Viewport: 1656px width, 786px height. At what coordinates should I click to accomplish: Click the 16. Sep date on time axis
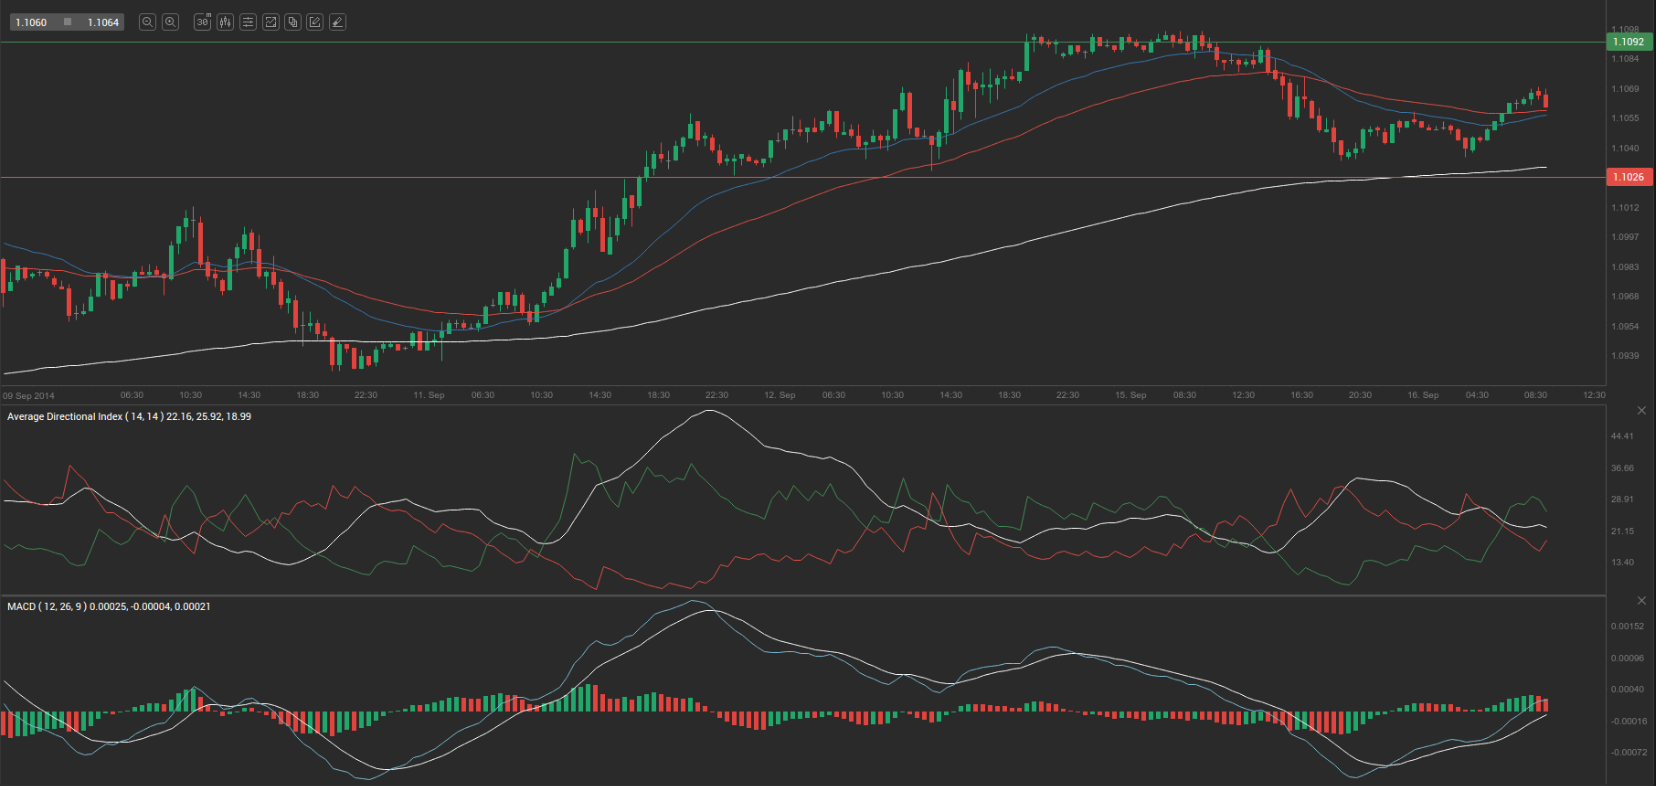(1423, 395)
